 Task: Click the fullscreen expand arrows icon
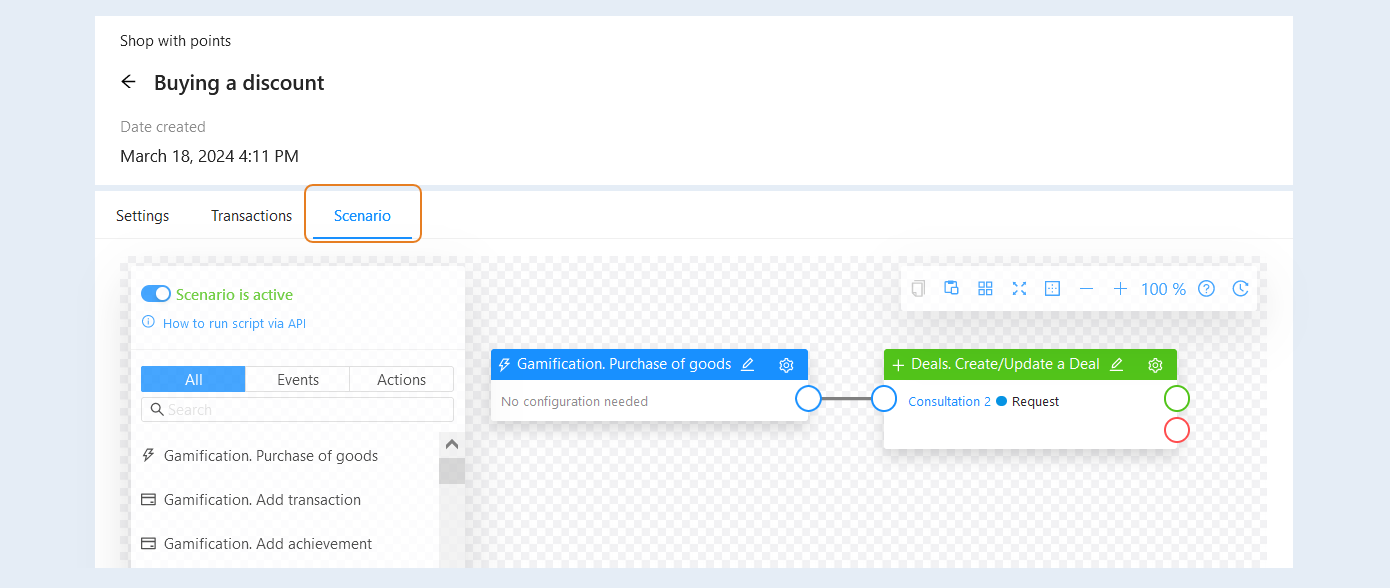[x=1019, y=288]
